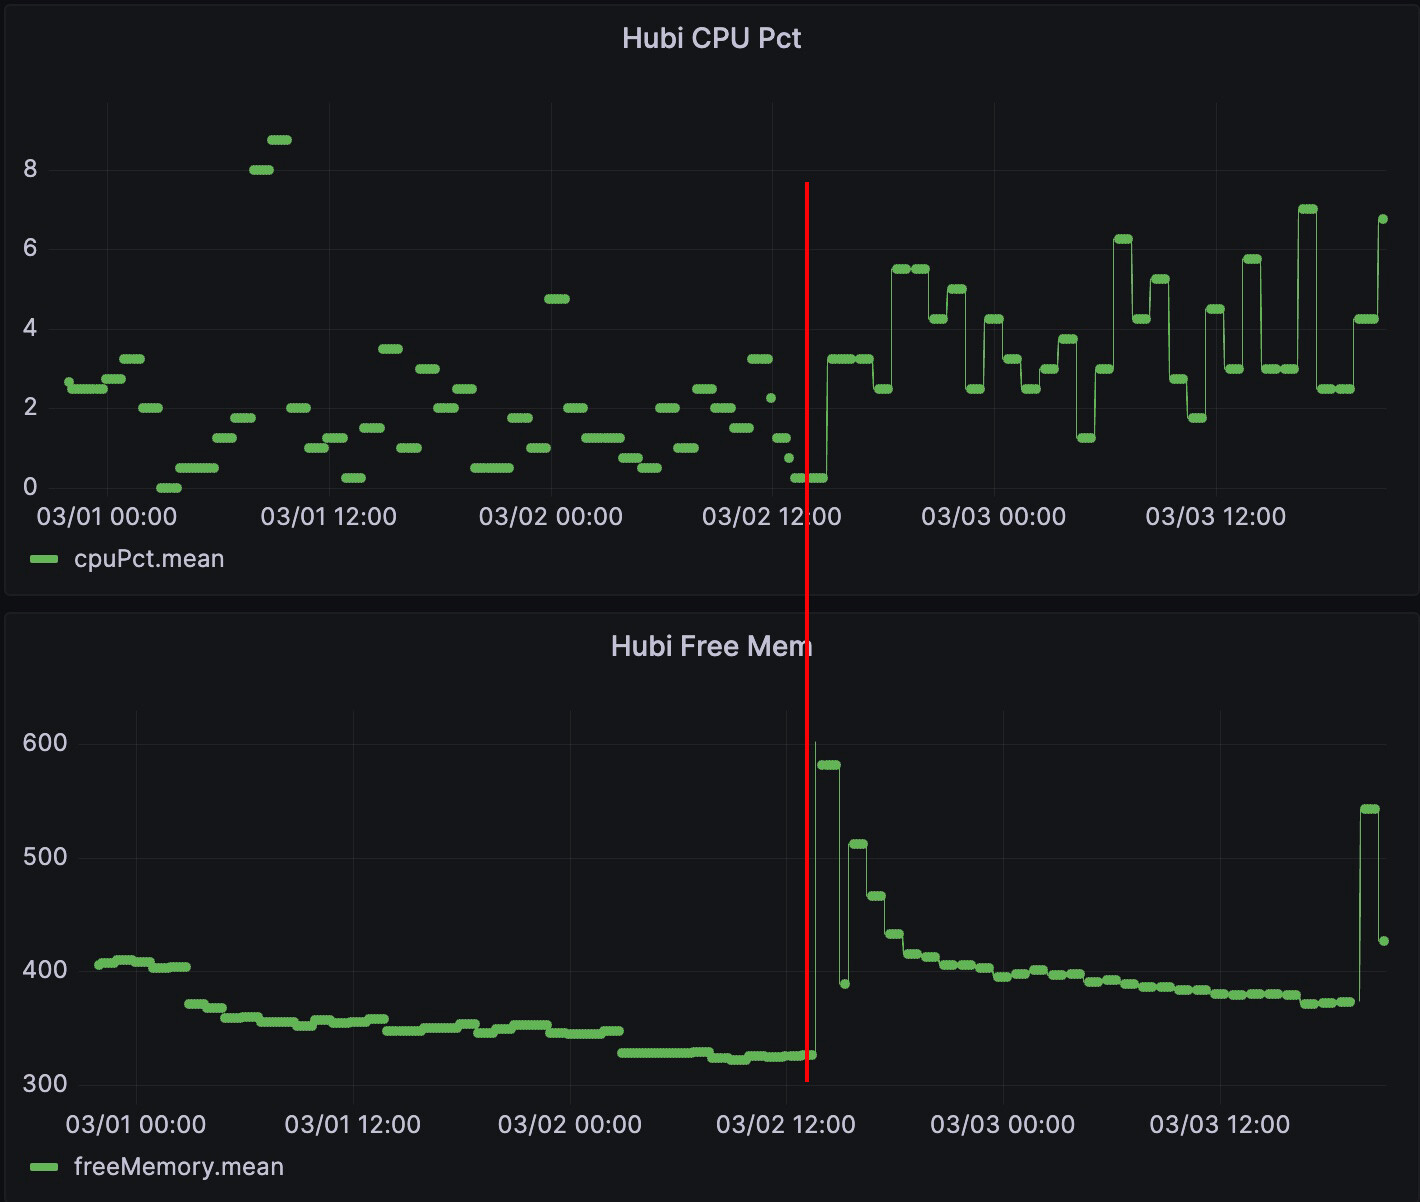Click the Hubi Free Mem panel title
Viewport: 1420px width, 1202px height.
tap(712, 646)
